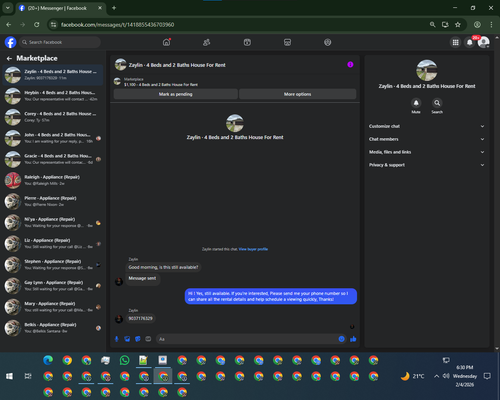
Task: Open the Windows Start menu
Action: [x=9, y=376]
